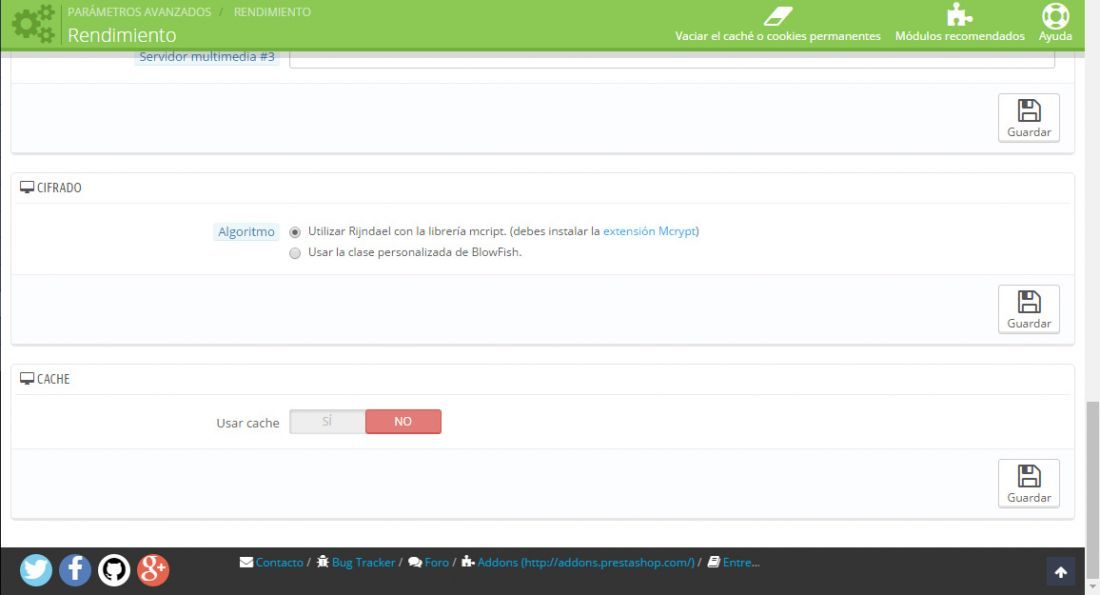Open the Google Plus icon

pyautogui.click(x=153, y=570)
